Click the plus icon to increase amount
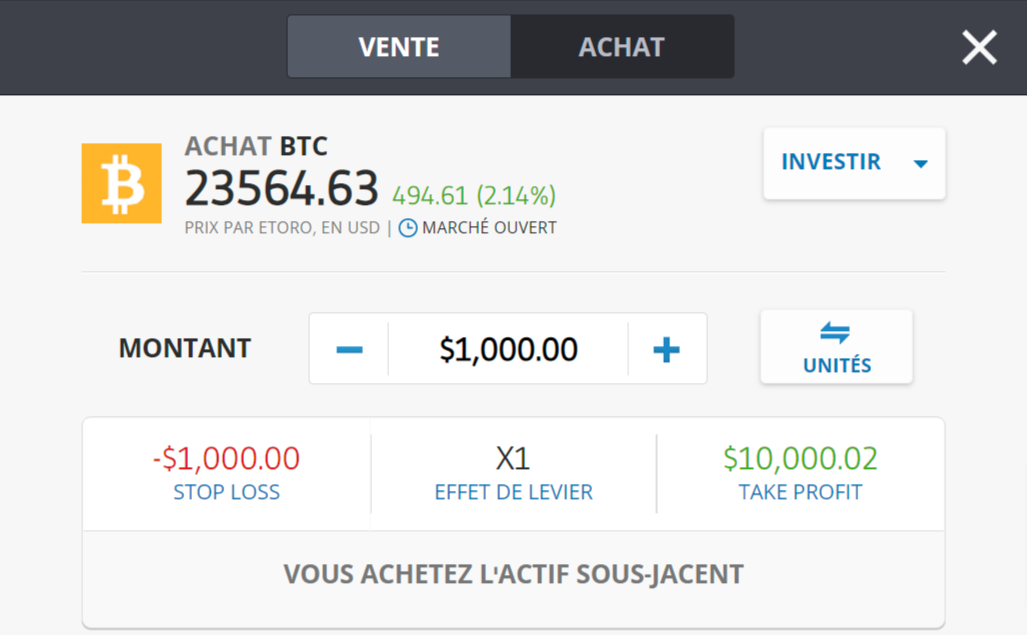1027x635 pixels. click(667, 348)
